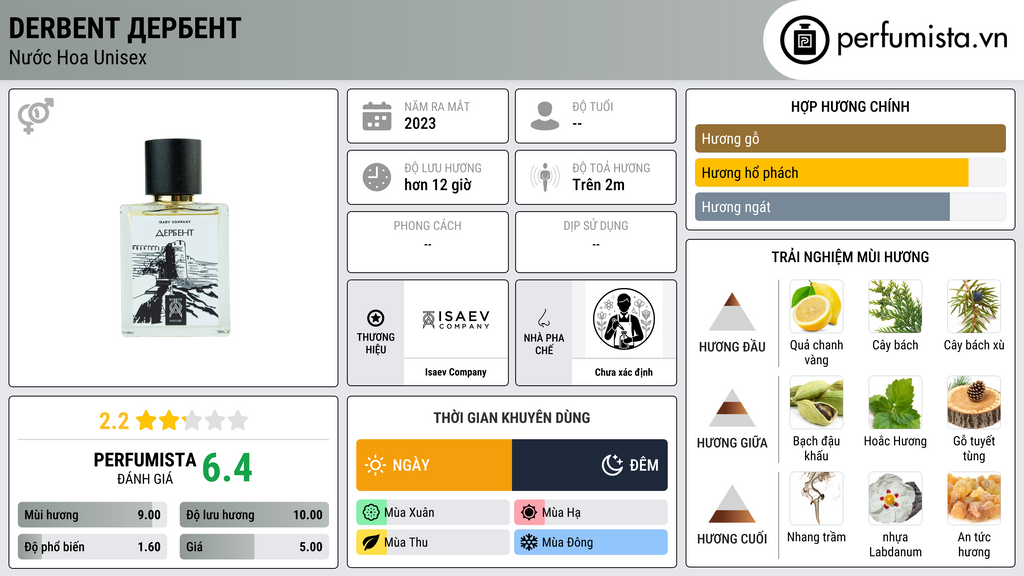Select the Ngày daytime segment

pos(434,465)
